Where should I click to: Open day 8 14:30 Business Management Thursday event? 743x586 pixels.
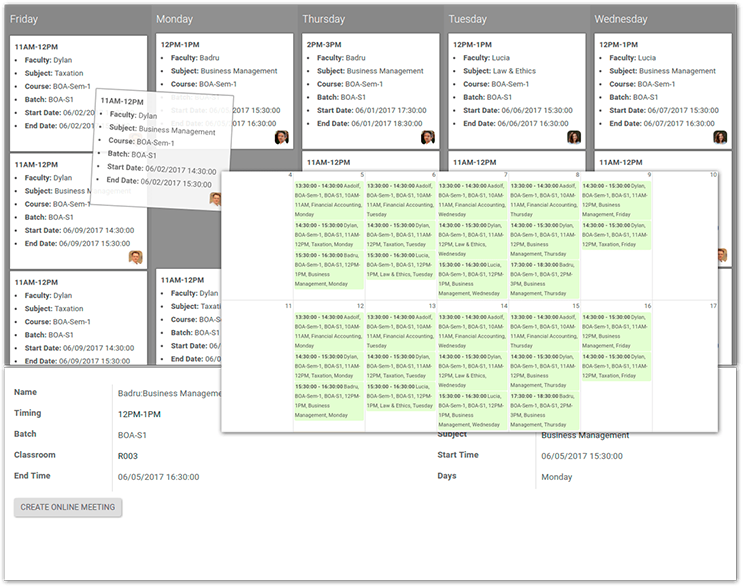544,240
